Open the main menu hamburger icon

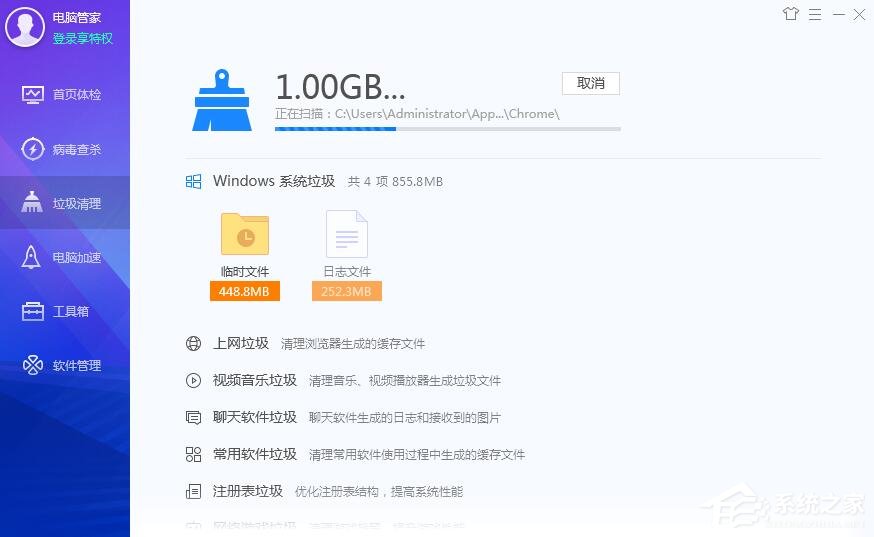pos(815,14)
